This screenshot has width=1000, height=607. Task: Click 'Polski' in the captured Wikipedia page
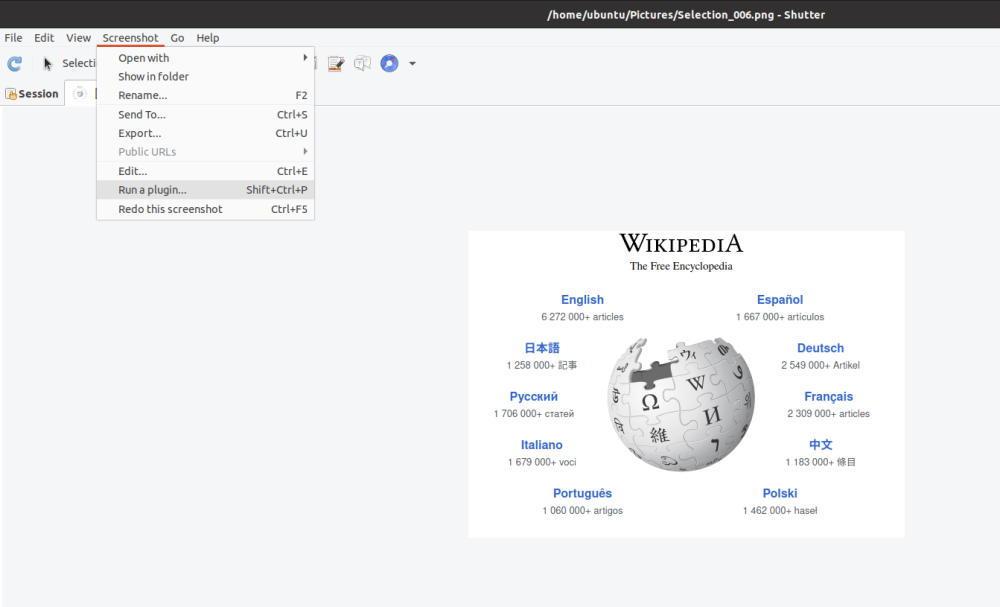(x=780, y=494)
